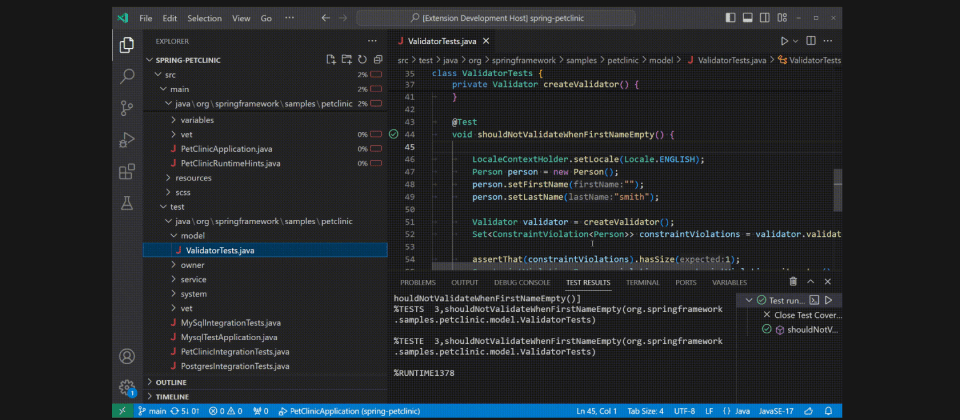Rerun the test run with play icon
Screen dimensions: 960x420
tap(828, 300)
